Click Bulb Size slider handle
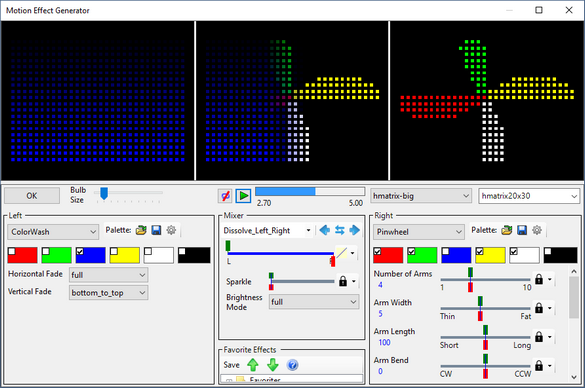Viewport: 585px width, 388px height. coord(104,194)
